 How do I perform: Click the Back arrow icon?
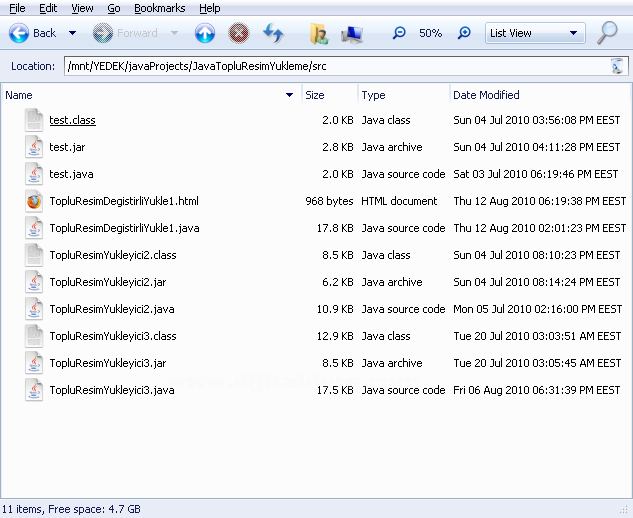tap(19, 33)
